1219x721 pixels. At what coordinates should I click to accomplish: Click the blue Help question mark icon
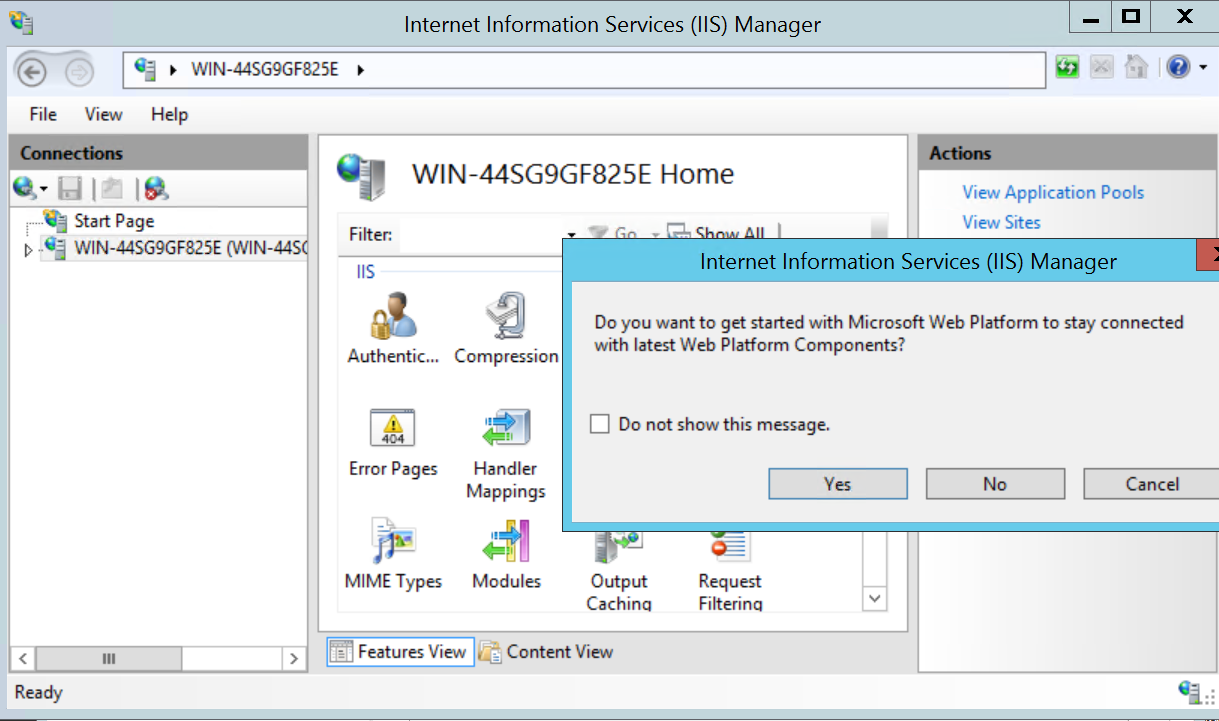pyautogui.click(x=1179, y=68)
